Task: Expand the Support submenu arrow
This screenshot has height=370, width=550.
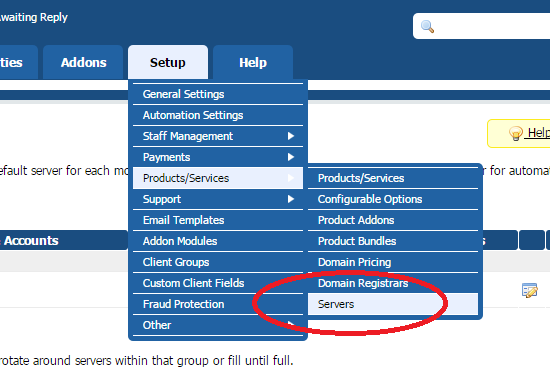Action: point(290,199)
